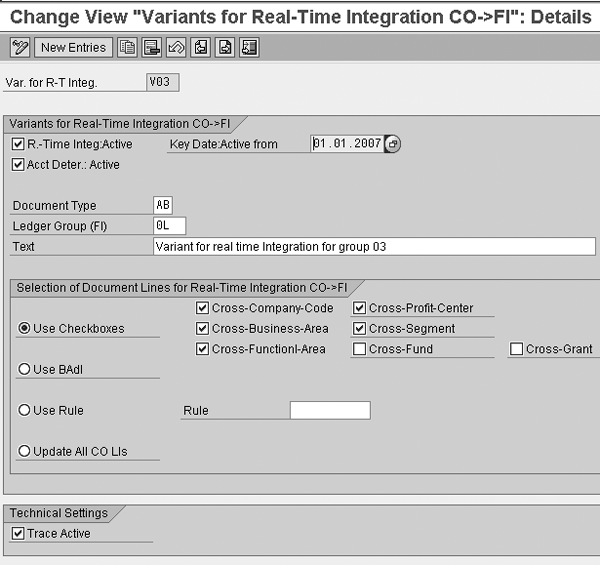Choose the Update All CO LIs option
The width and height of the screenshot is (600, 565).
click(24, 451)
